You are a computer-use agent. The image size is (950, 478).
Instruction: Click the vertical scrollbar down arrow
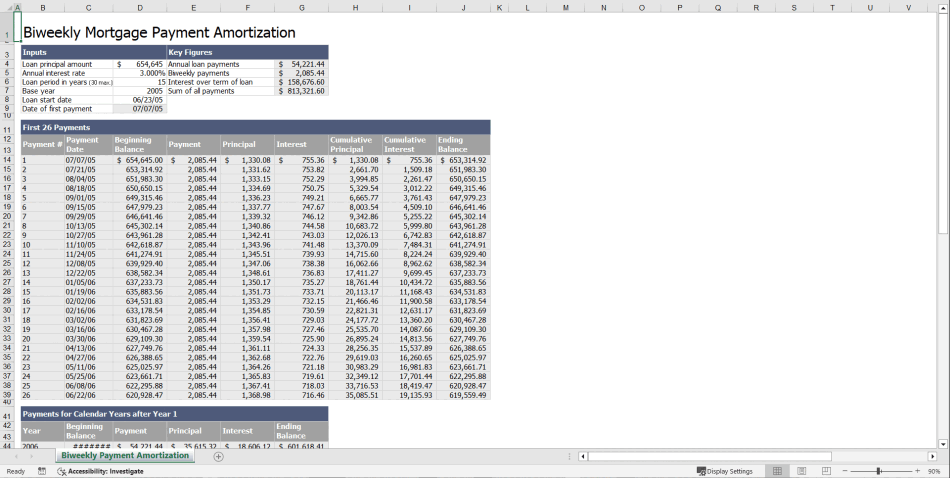click(x=943, y=444)
